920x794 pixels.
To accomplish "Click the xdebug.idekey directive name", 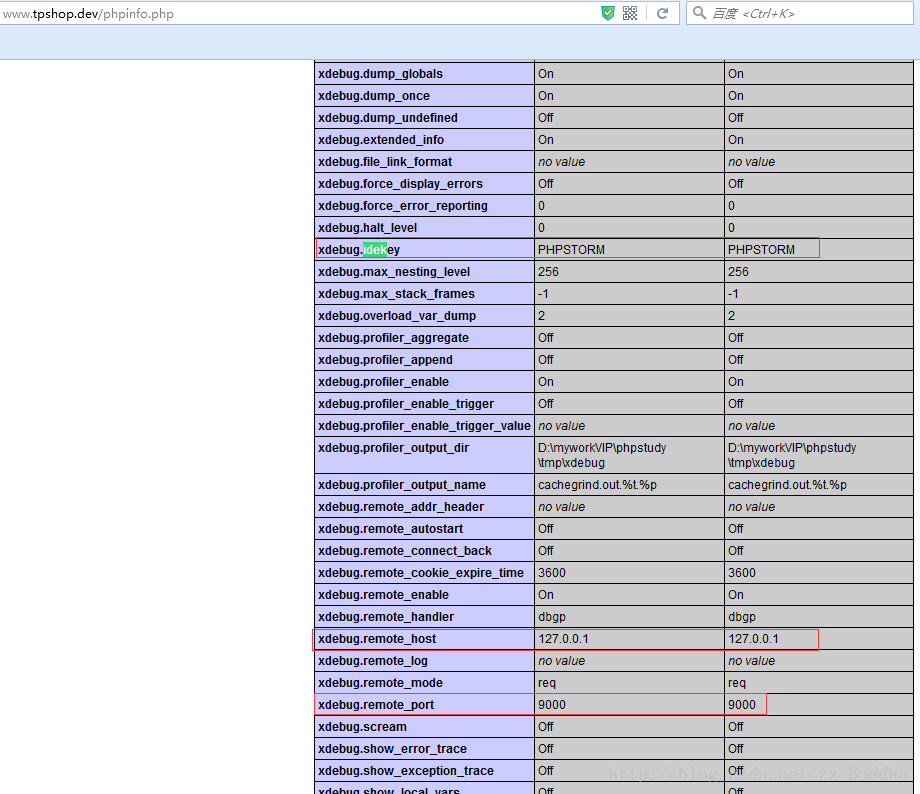I will [x=358, y=250].
